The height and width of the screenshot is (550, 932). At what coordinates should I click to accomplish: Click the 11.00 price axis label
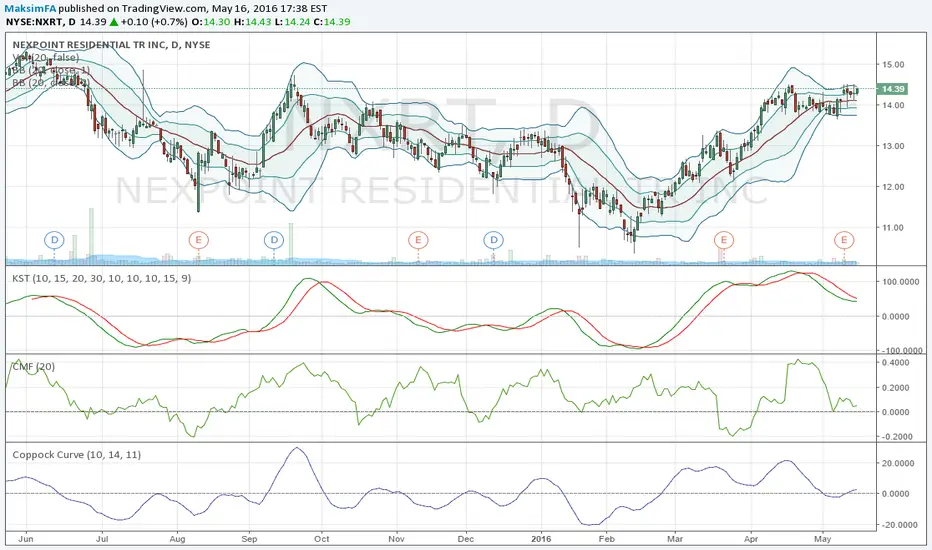(893, 227)
